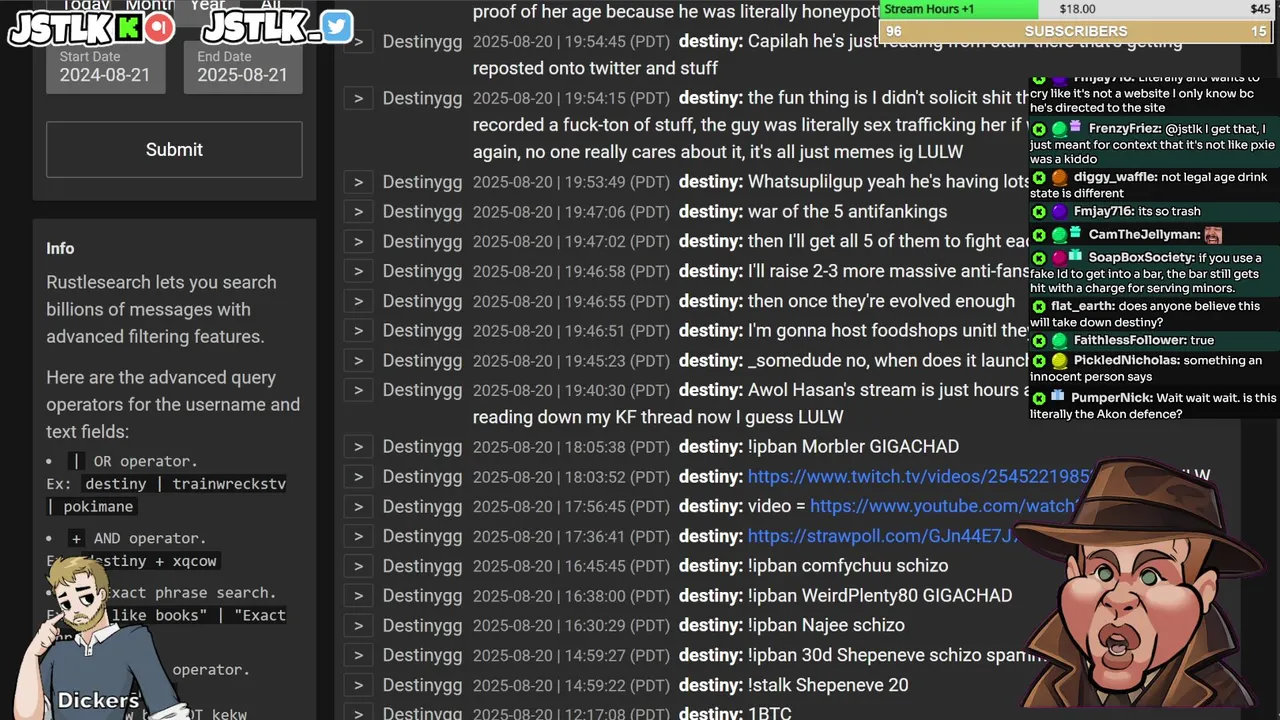Click the Submit button
Screen dimensions: 1280x720
[x=174, y=149]
